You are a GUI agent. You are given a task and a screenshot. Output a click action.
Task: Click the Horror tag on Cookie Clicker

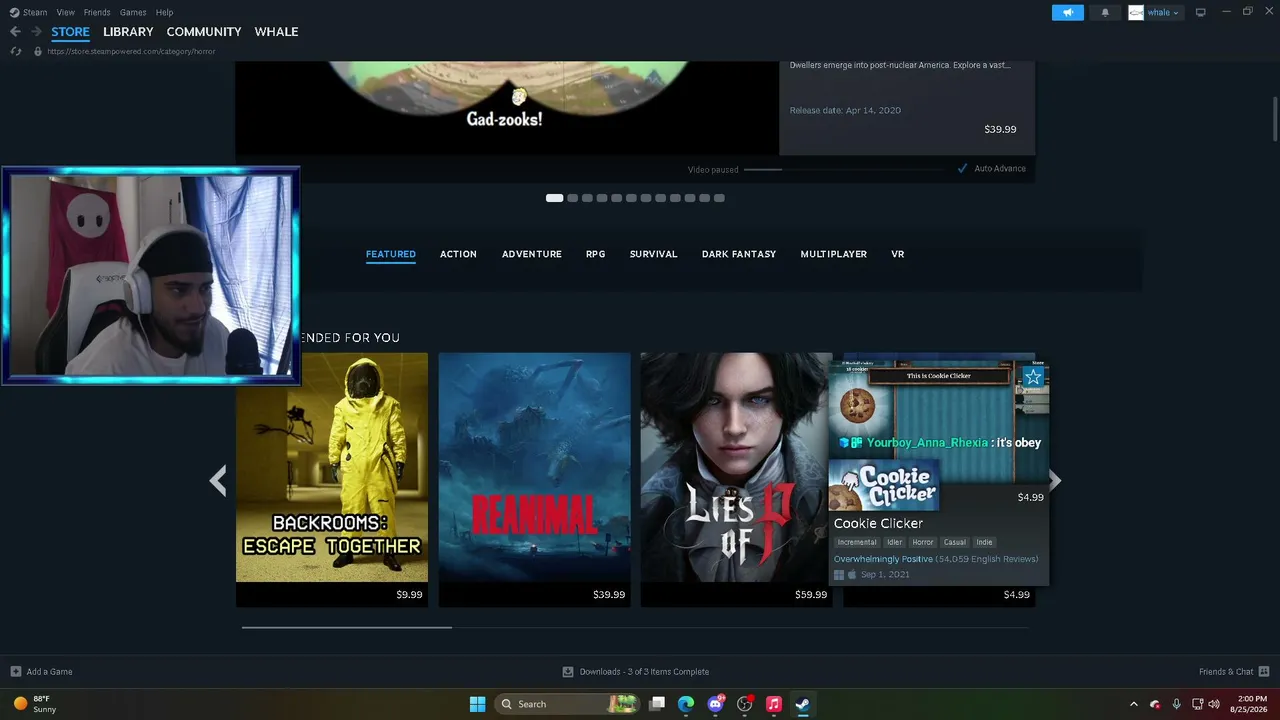click(923, 542)
